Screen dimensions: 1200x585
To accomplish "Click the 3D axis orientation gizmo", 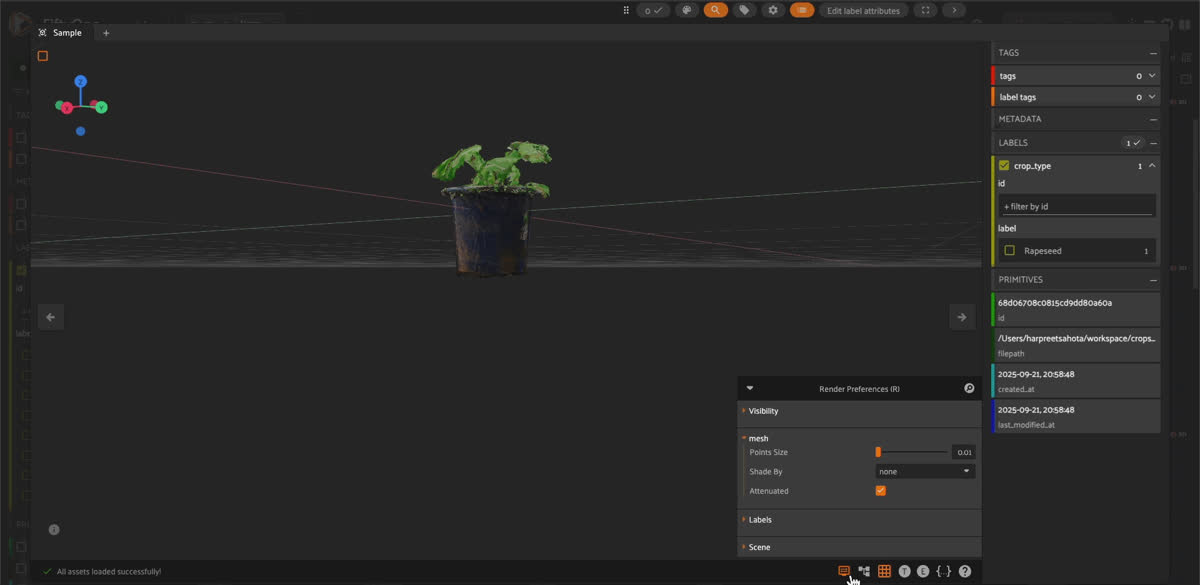I will 80,104.
